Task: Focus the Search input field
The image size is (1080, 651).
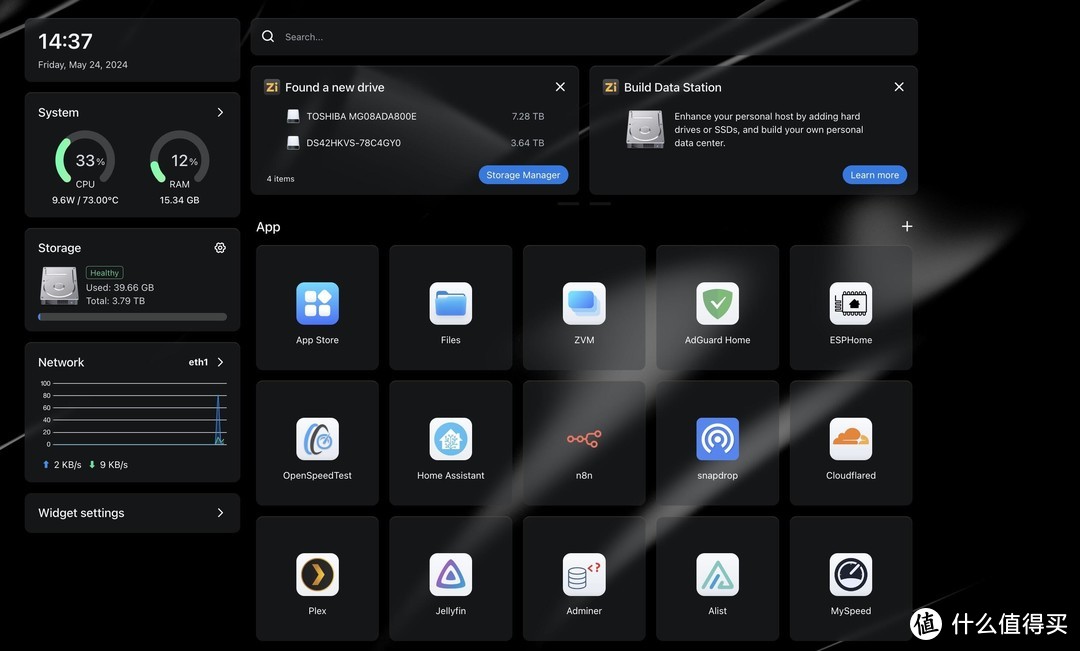Action: pyautogui.click(x=590, y=37)
